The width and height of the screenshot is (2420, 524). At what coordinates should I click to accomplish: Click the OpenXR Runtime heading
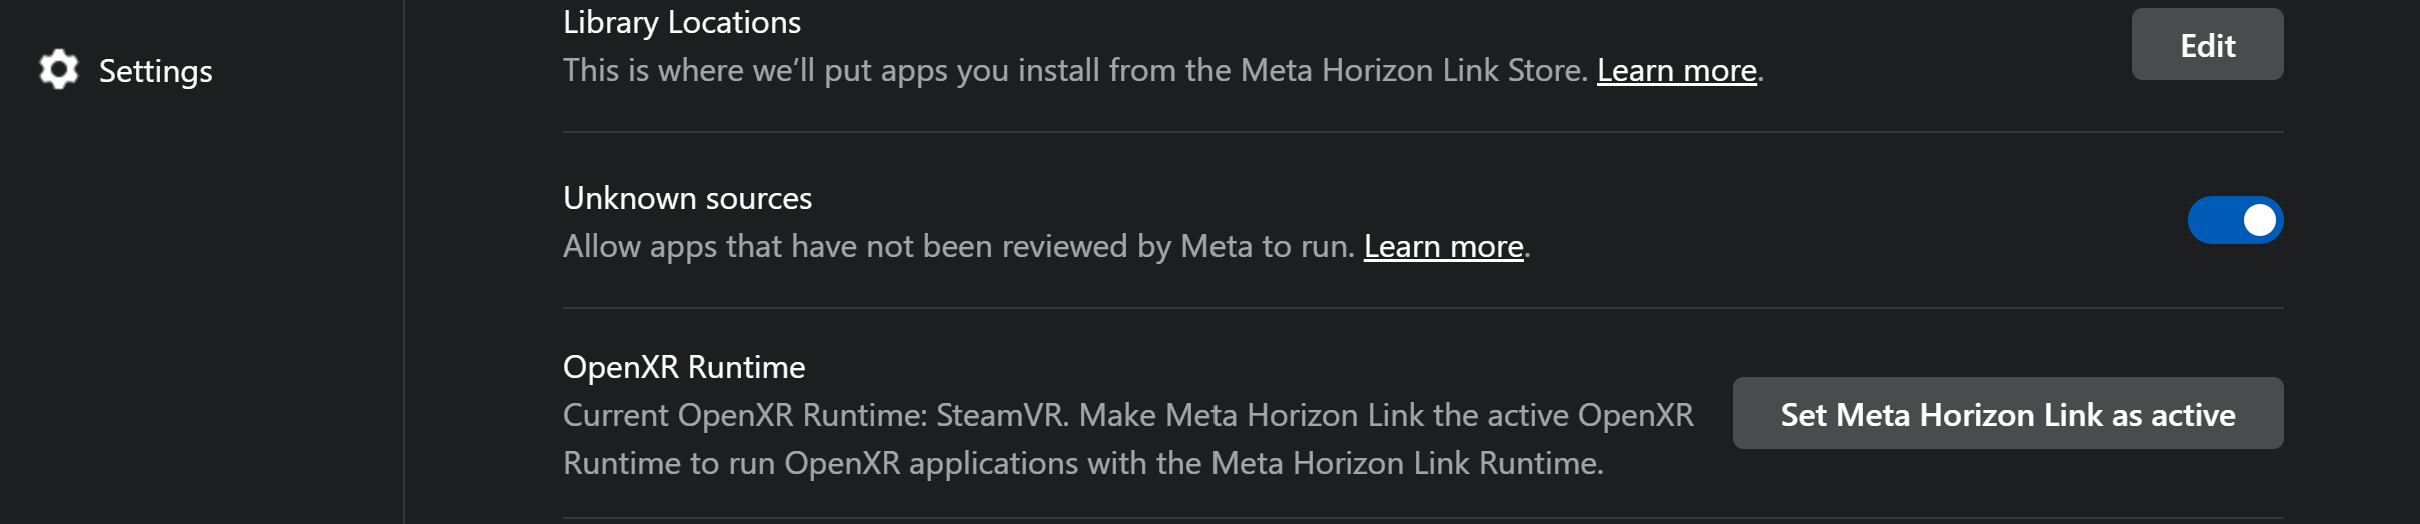tap(684, 367)
